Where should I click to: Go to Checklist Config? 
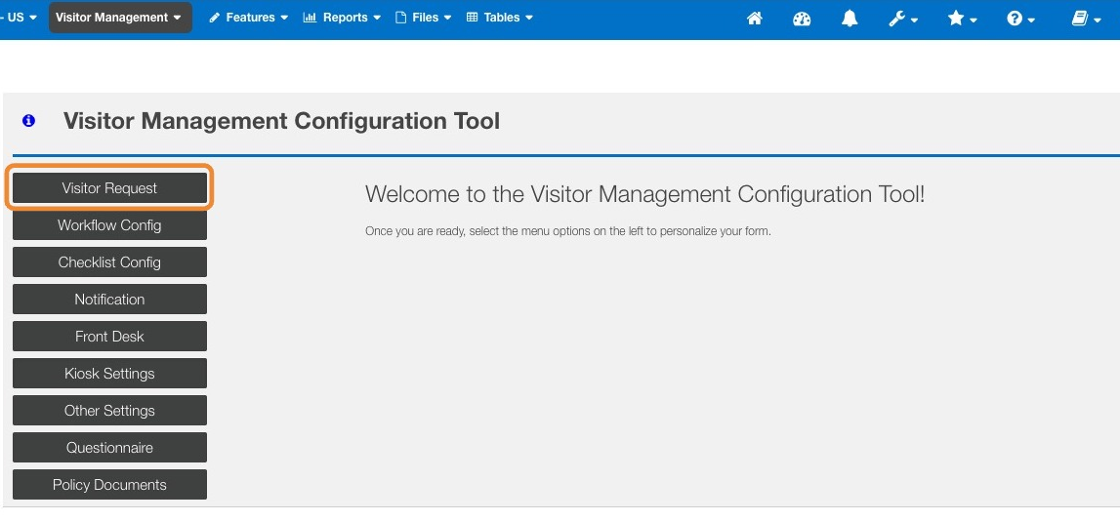pos(110,262)
